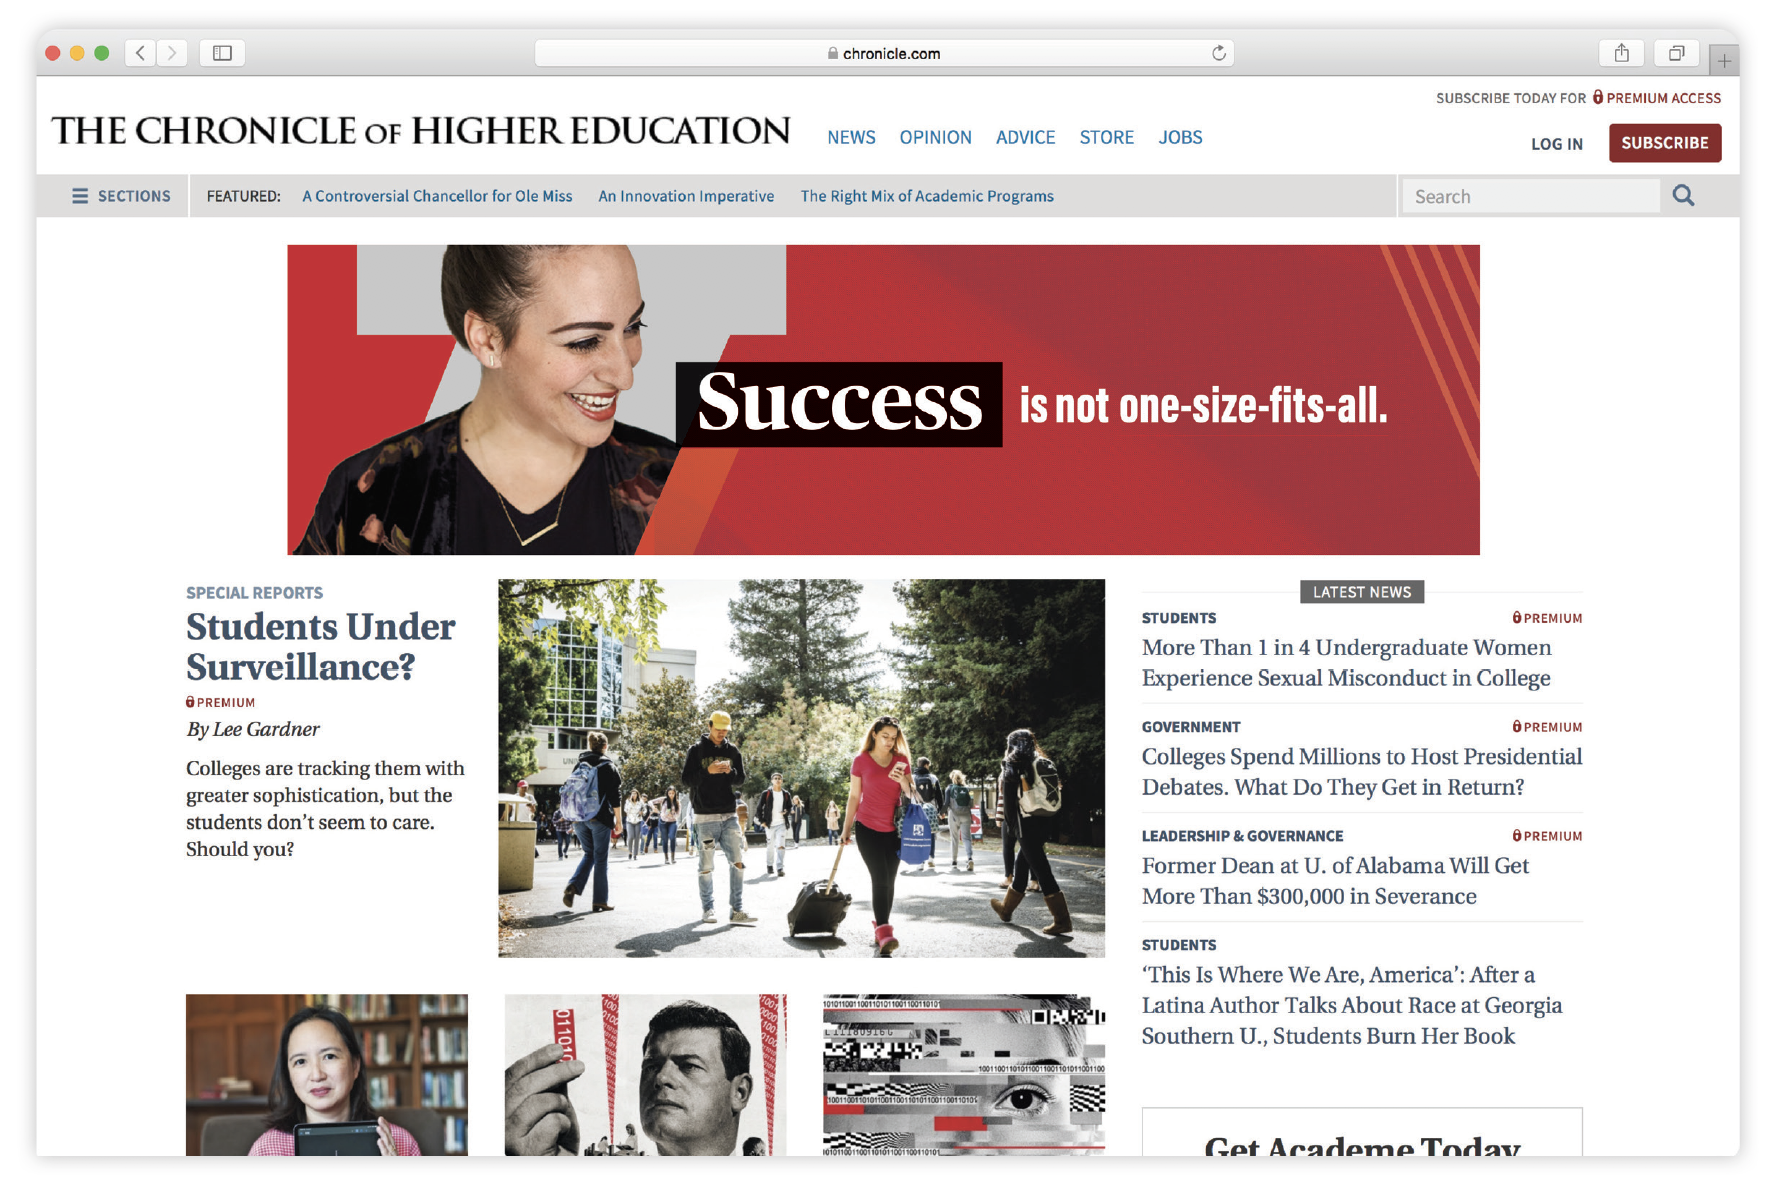Screen dimensions: 1776x1194
Task: Open the 'Students Under Surveillance?' headline
Action: click(320, 646)
